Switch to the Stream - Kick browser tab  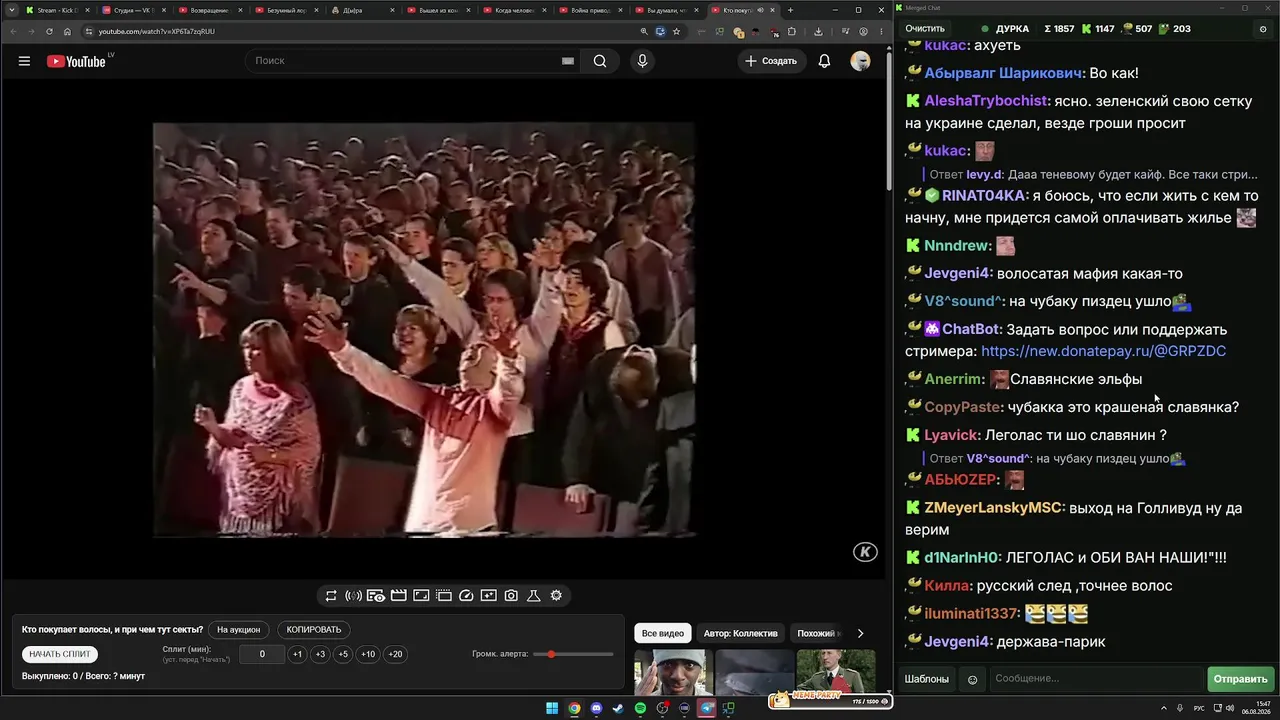pyautogui.click(x=58, y=10)
